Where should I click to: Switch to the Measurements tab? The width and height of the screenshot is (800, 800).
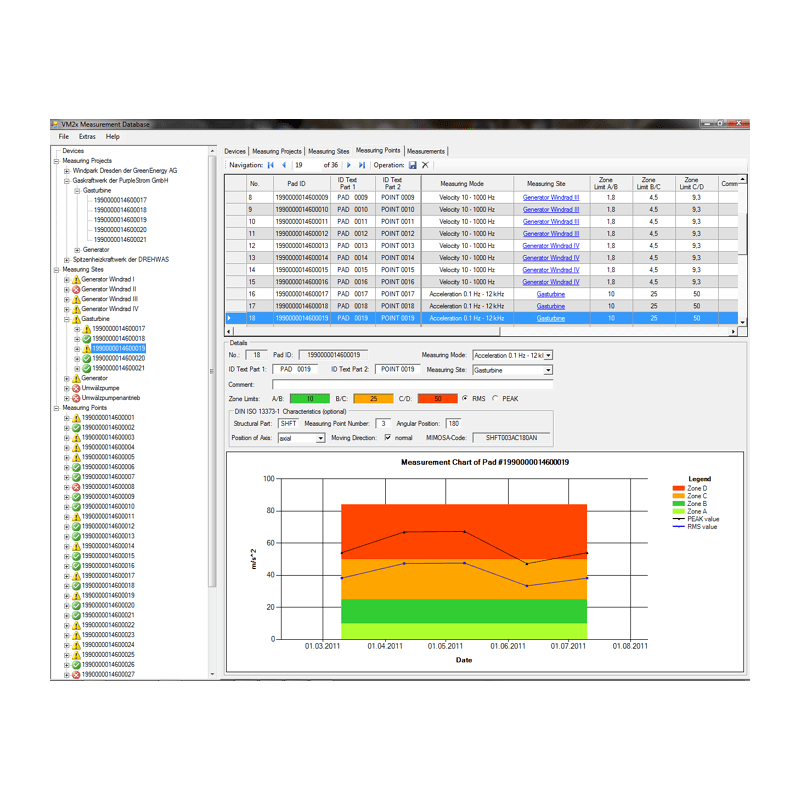click(426, 151)
